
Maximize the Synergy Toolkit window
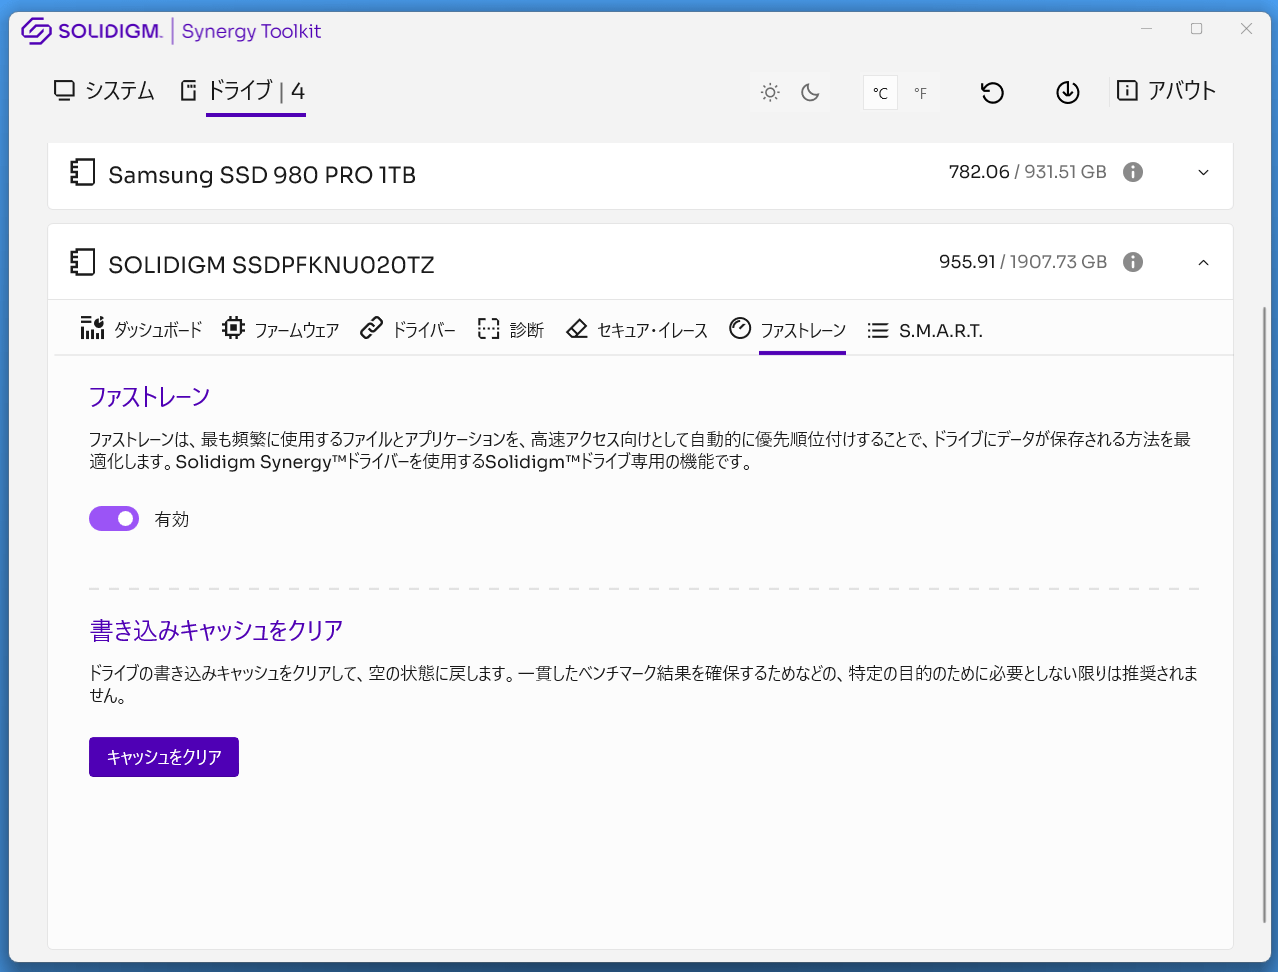pyautogui.click(x=1196, y=29)
